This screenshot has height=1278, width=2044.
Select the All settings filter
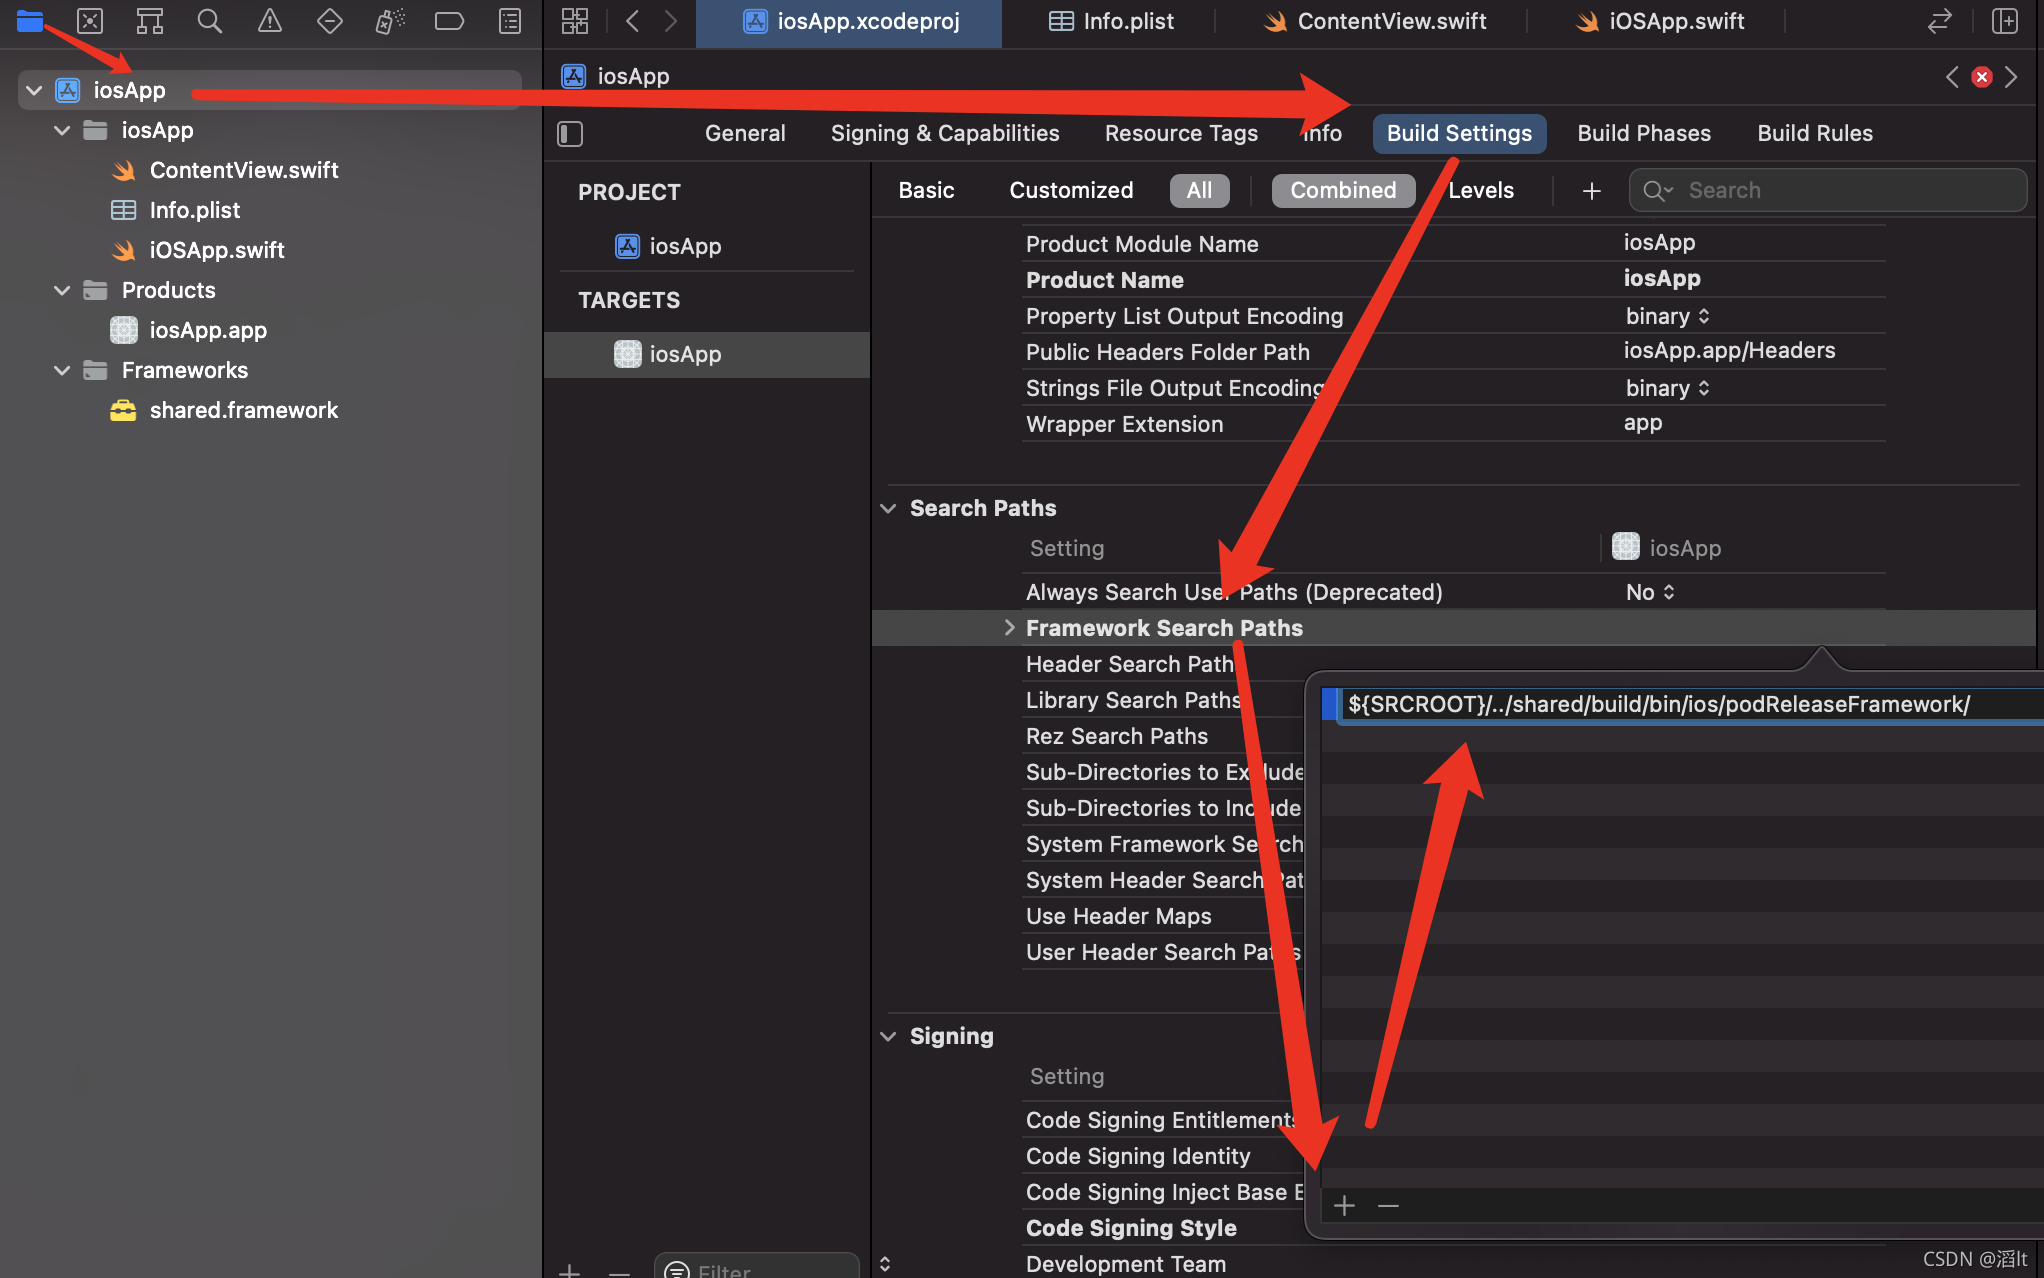click(1199, 191)
